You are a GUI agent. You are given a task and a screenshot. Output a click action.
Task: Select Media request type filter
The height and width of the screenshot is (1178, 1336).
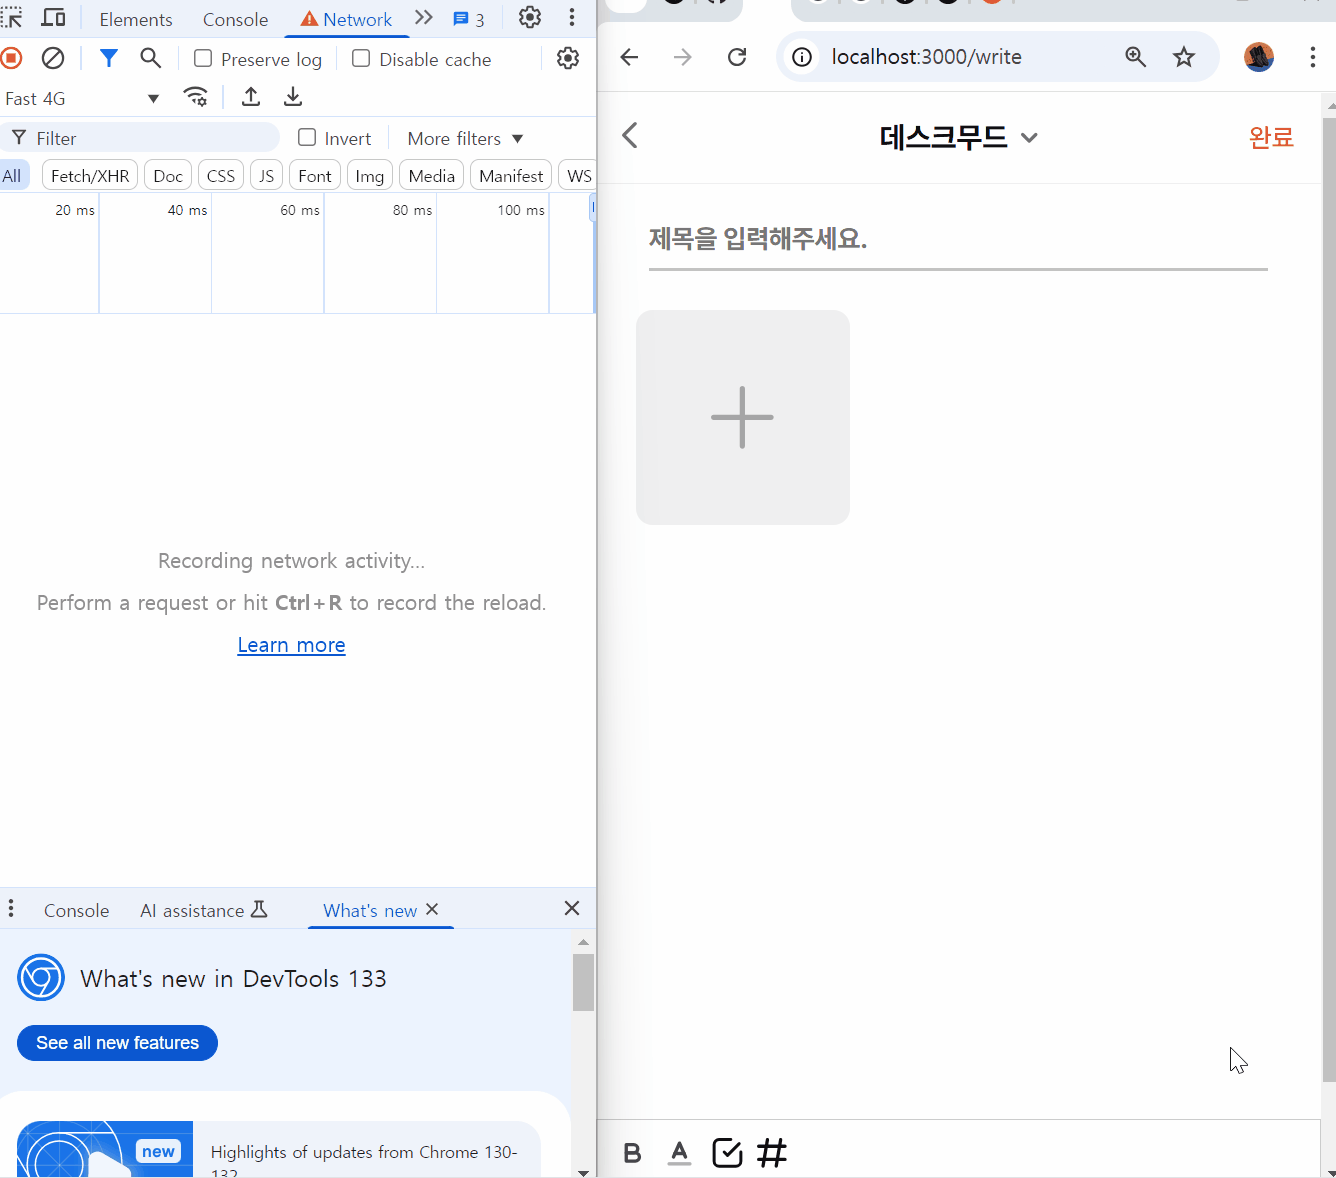pos(432,176)
